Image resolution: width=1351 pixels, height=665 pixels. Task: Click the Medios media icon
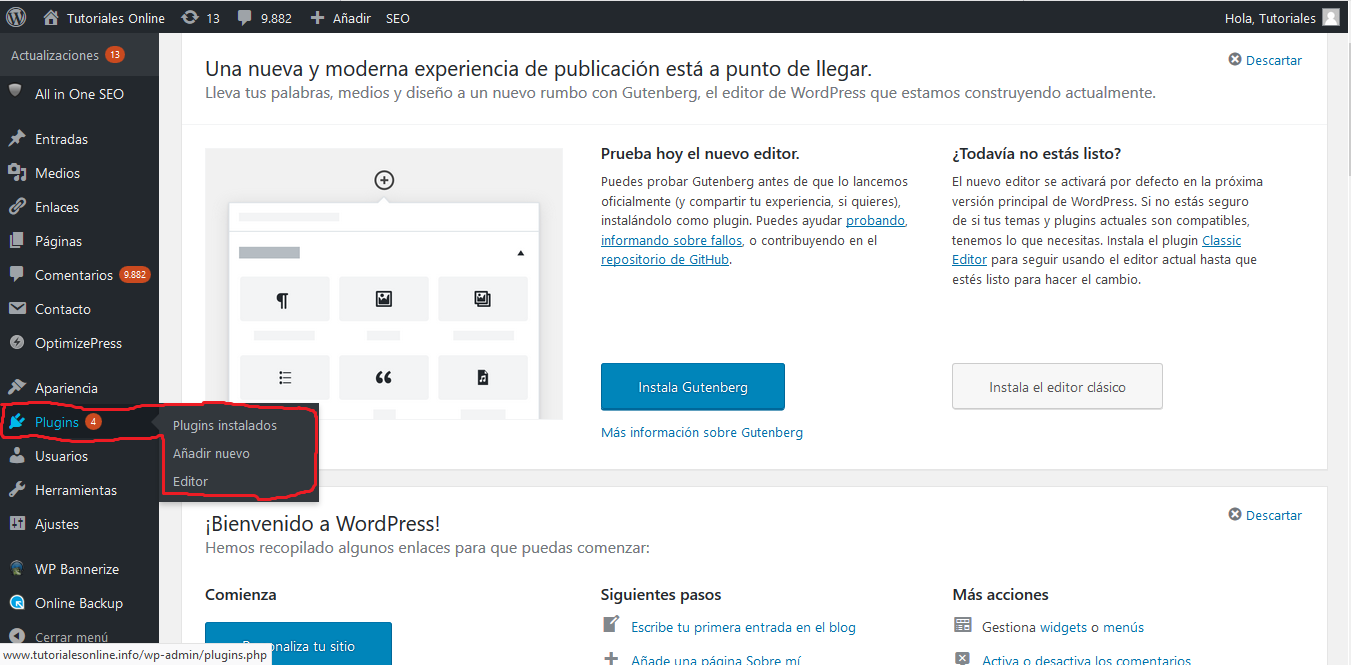point(17,173)
